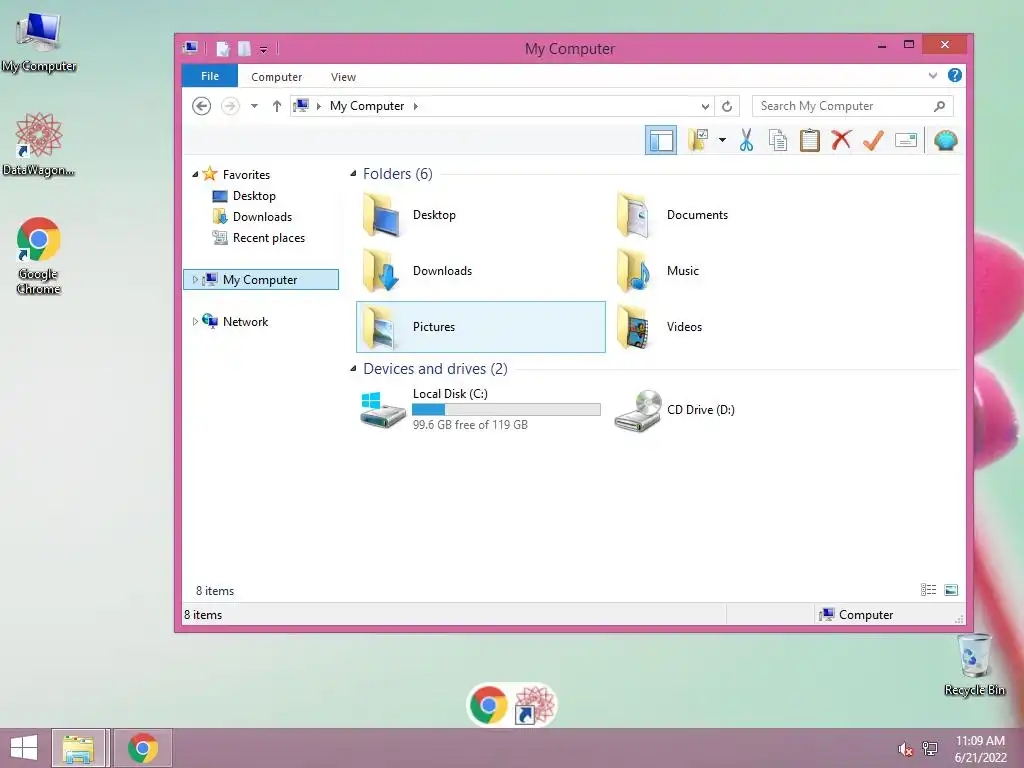Click the Paste clipboard icon

click(x=810, y=140)
